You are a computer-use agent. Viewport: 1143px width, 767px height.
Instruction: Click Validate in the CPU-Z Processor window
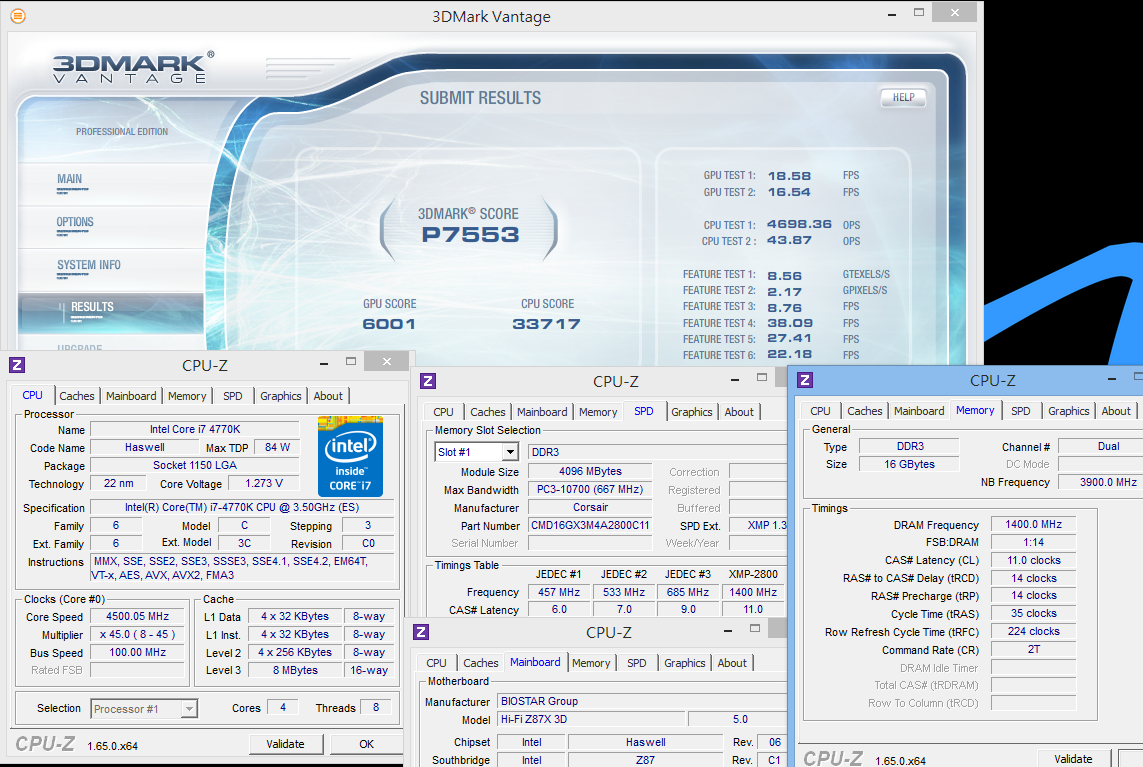tap(285, 744)
